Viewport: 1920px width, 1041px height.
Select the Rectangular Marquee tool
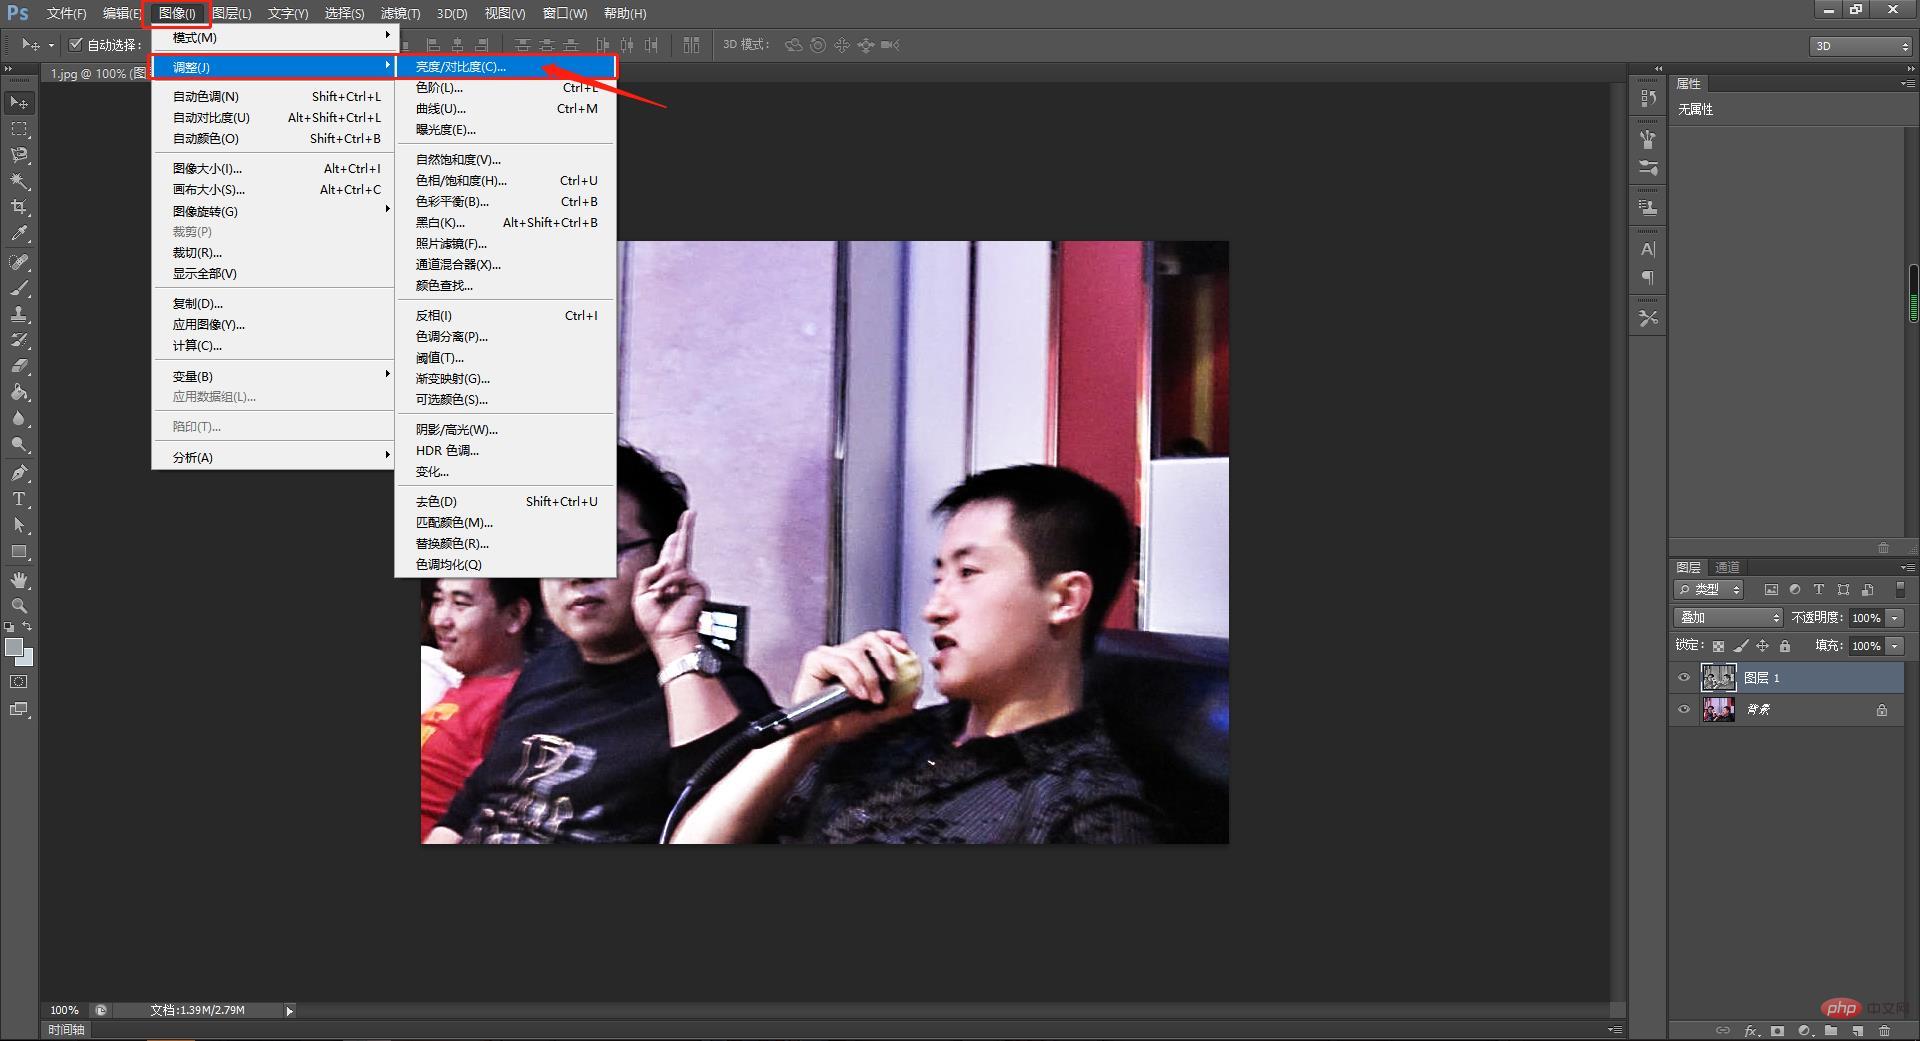point(19,129)
